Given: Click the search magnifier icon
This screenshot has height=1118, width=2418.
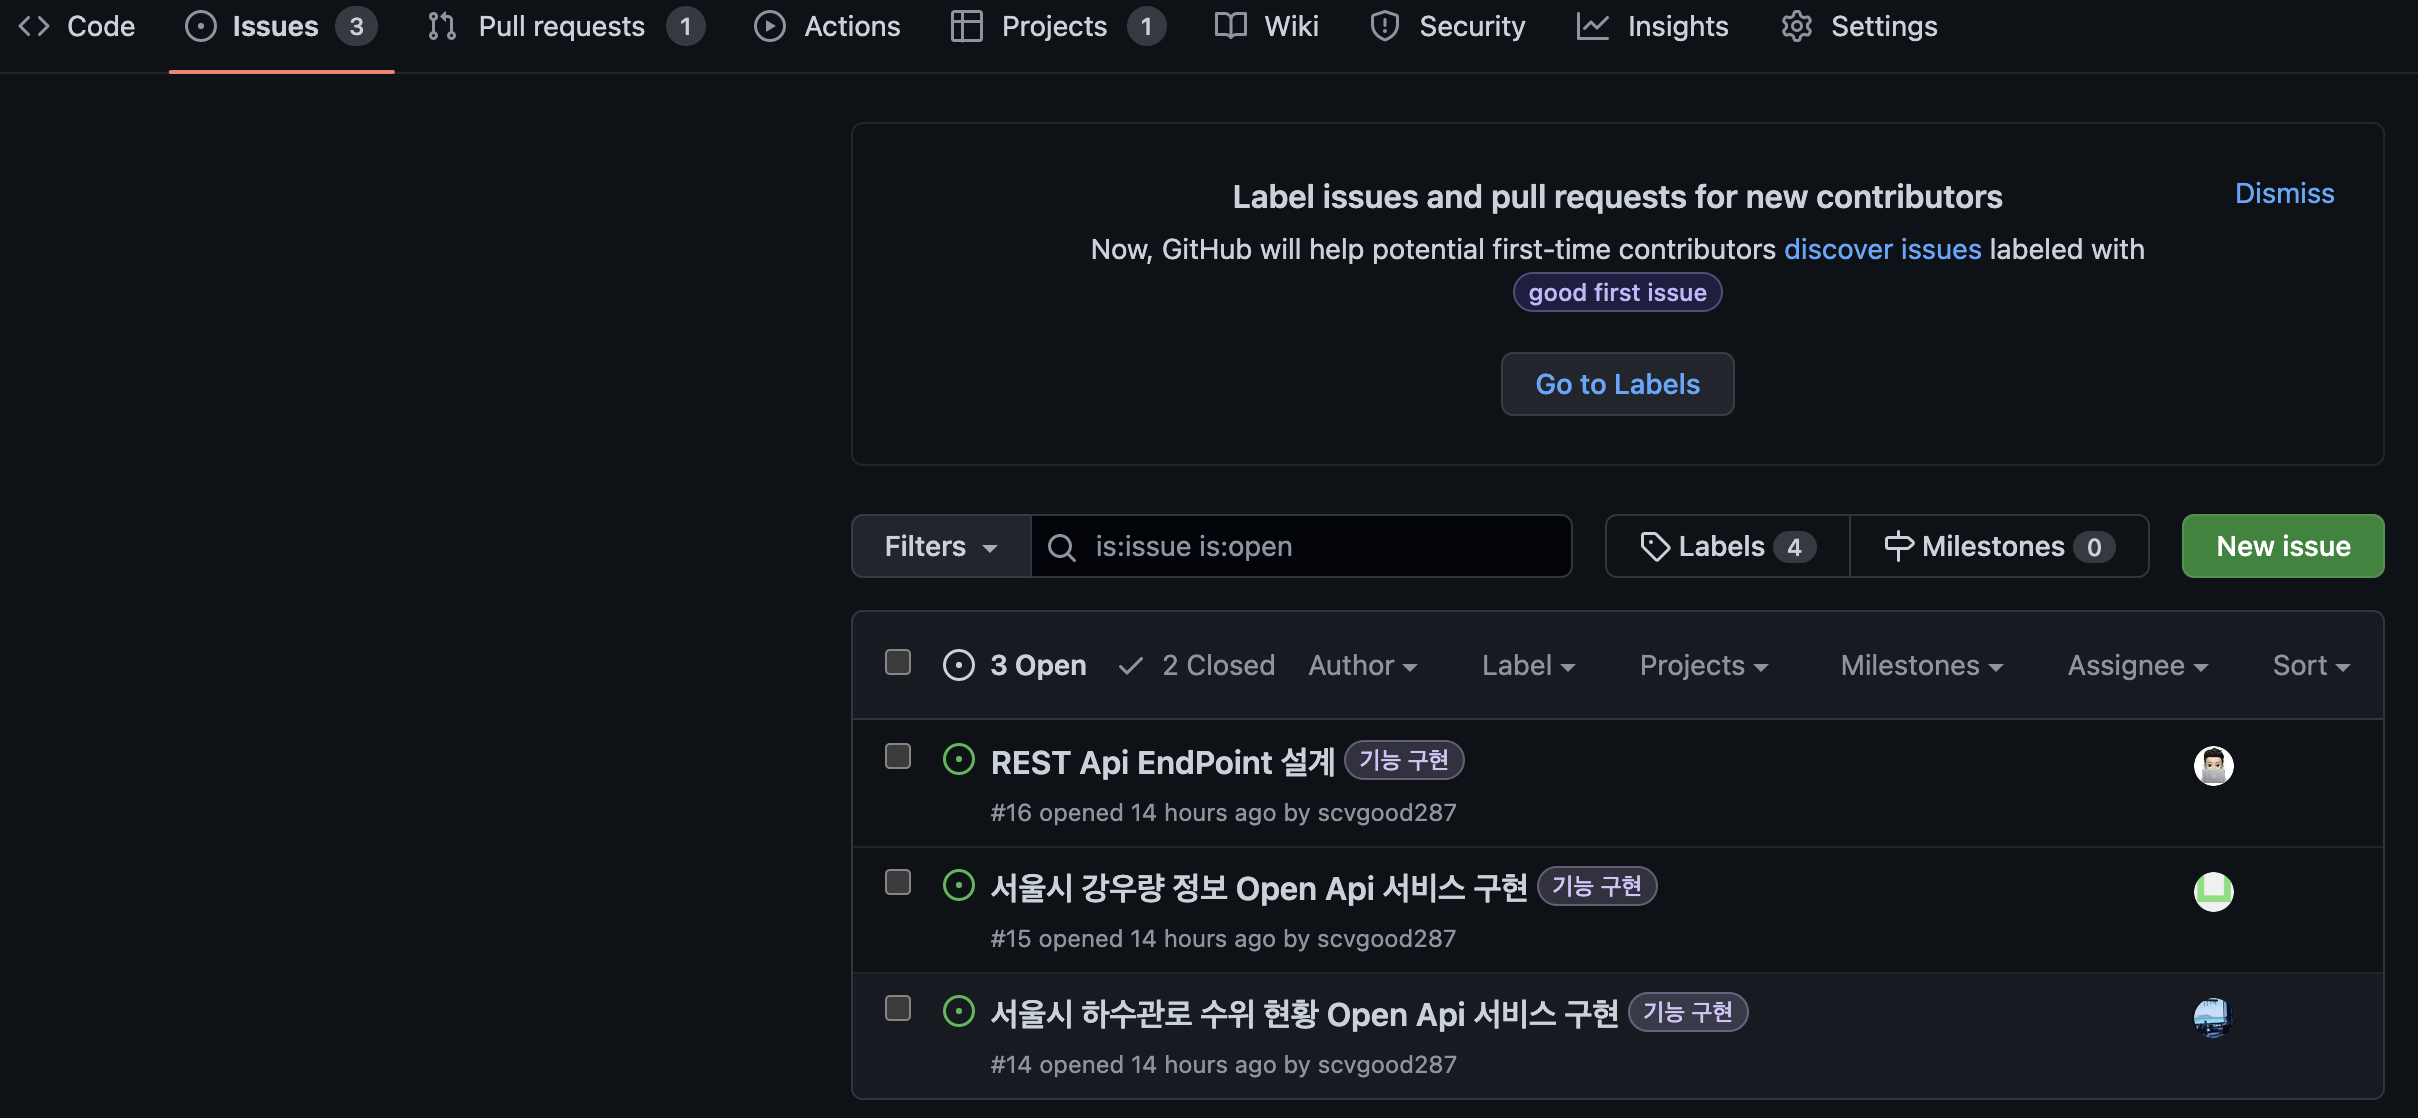Looking at the screenshot, I should pos(1061,547).
